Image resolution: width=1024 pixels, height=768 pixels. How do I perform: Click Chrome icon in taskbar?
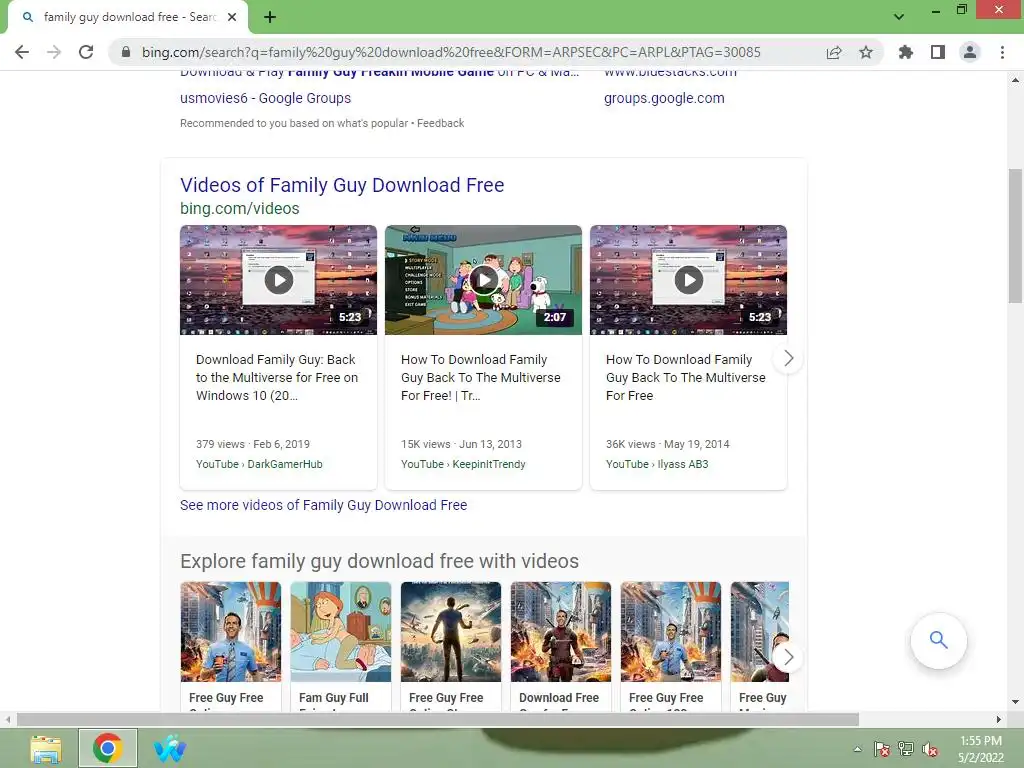click(108, 748)
